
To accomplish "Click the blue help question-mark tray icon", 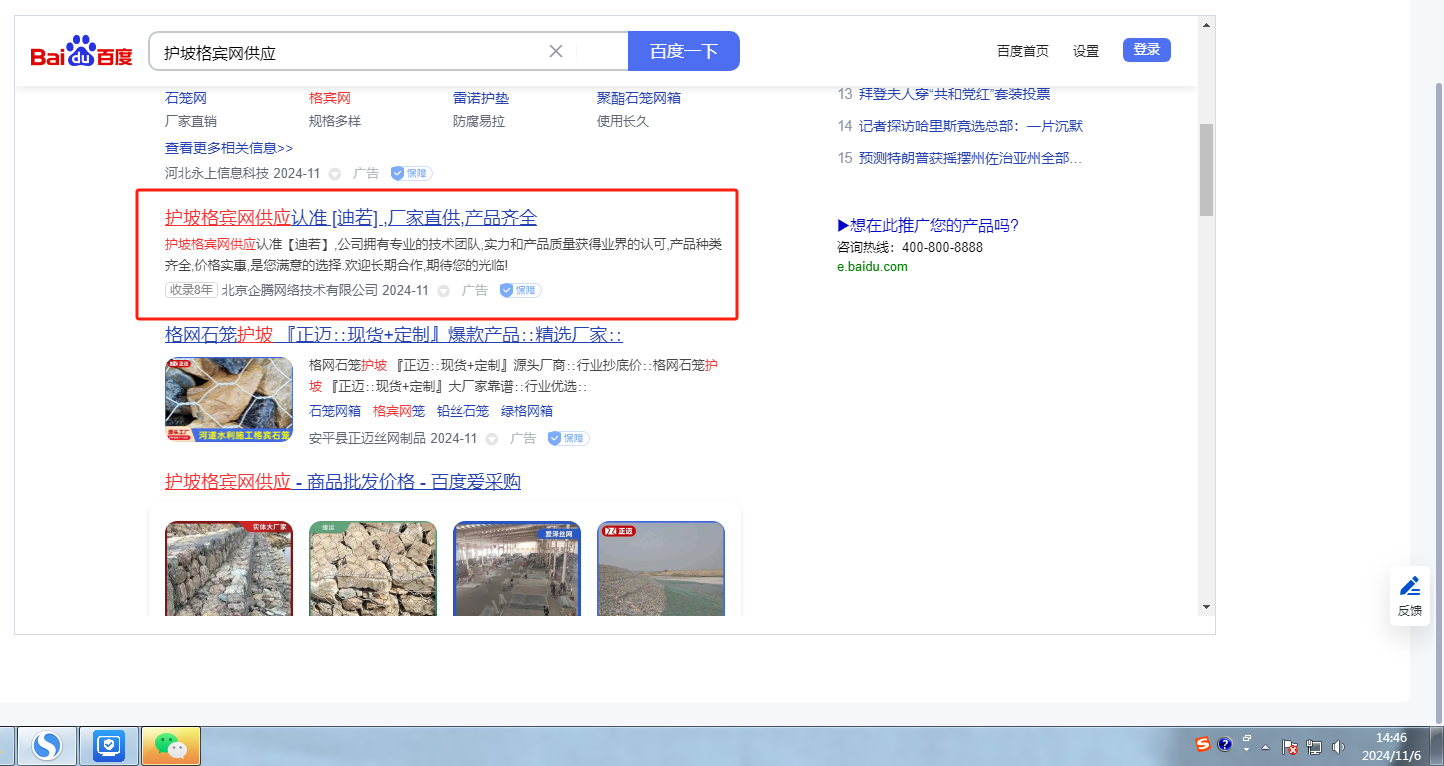I will (1224, 744).
